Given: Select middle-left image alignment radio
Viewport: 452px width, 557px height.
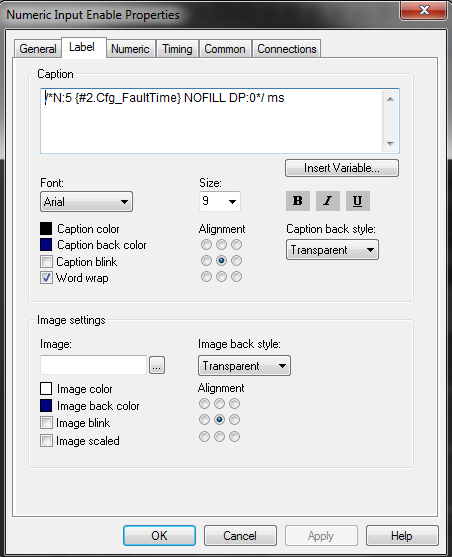Looking at the screenshot, I should [204, 420].
